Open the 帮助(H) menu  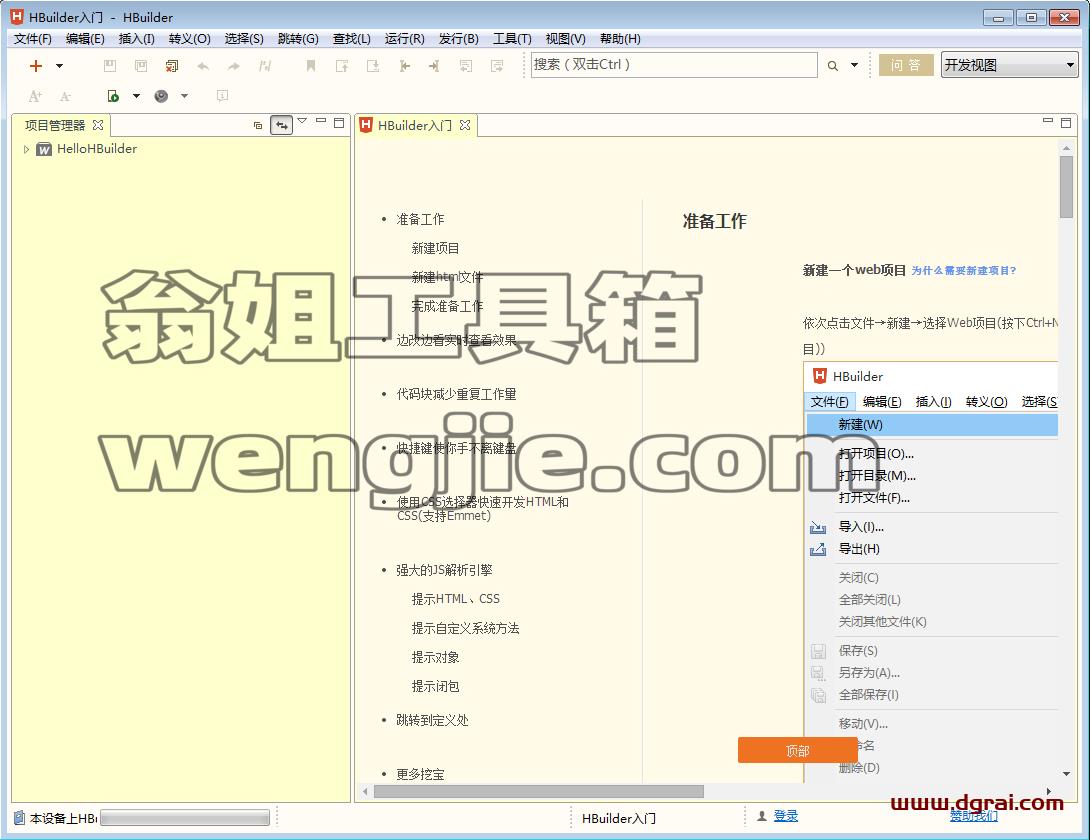619,39
